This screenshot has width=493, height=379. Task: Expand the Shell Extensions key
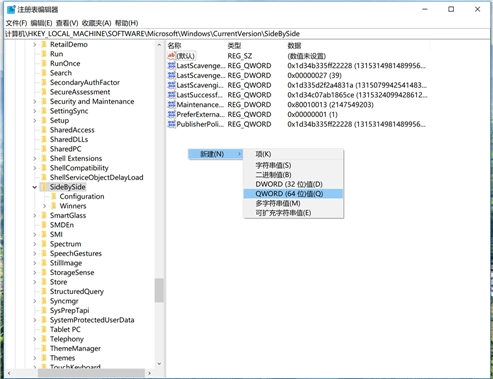(x=35, y=158)
